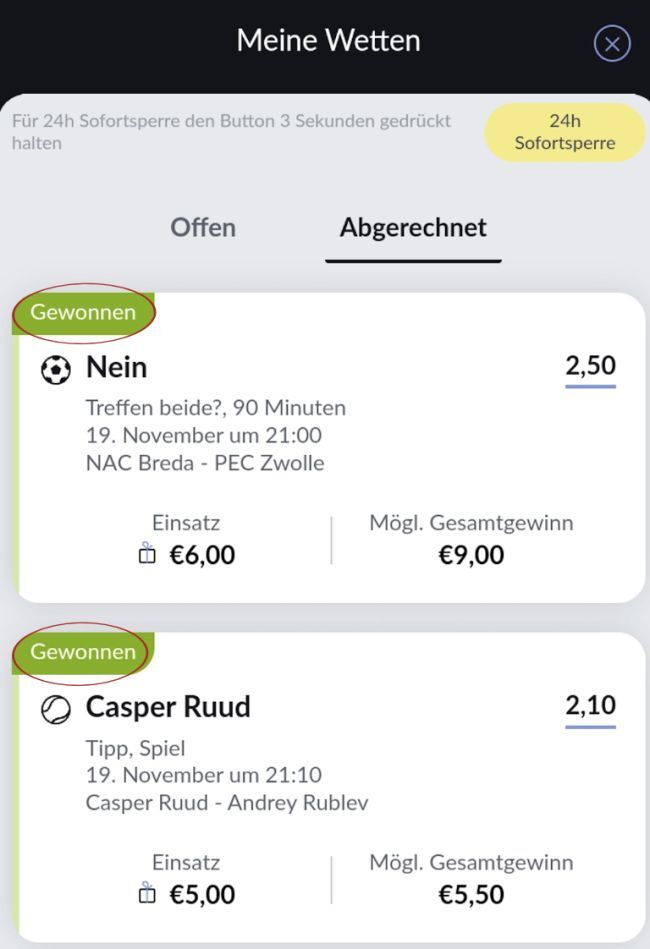The image size is (650, 949).
Task: Click the 2,10 odds value
Action: (x=590, y=705)
